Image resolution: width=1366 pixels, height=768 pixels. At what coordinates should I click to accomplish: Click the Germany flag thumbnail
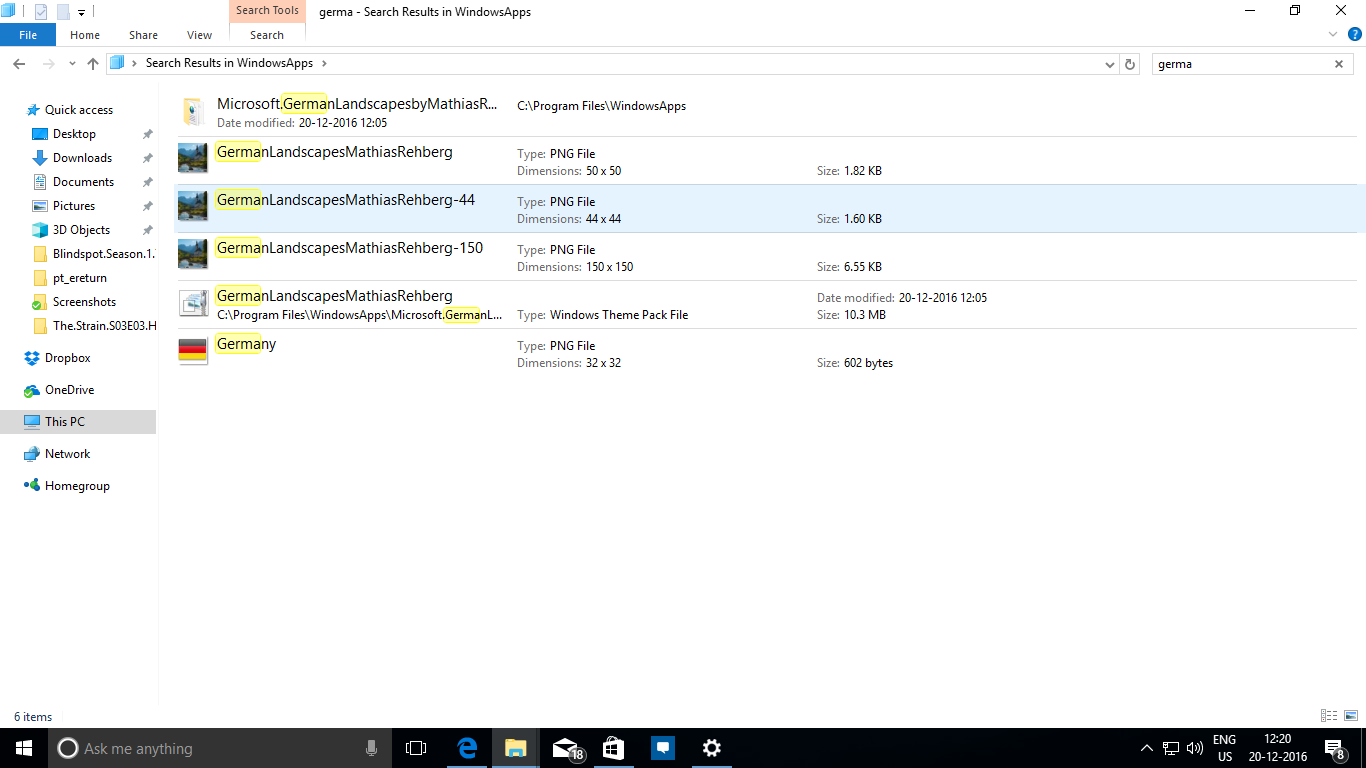point(192,351)
